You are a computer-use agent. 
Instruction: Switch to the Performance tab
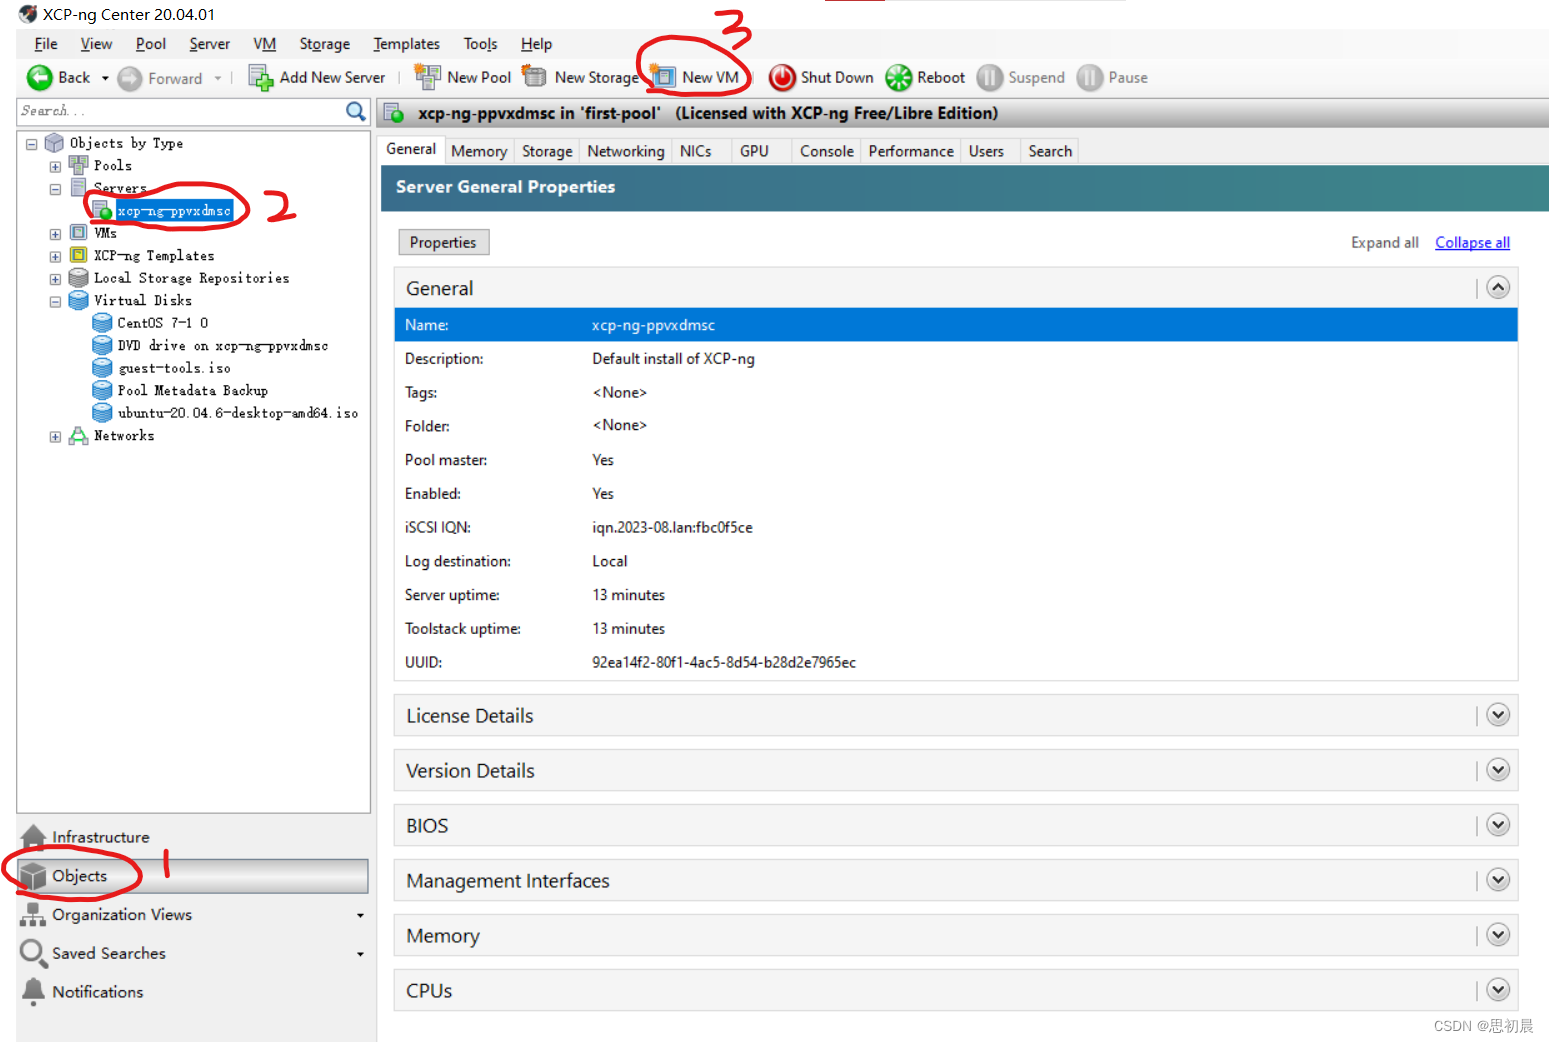tap(911, 151)
